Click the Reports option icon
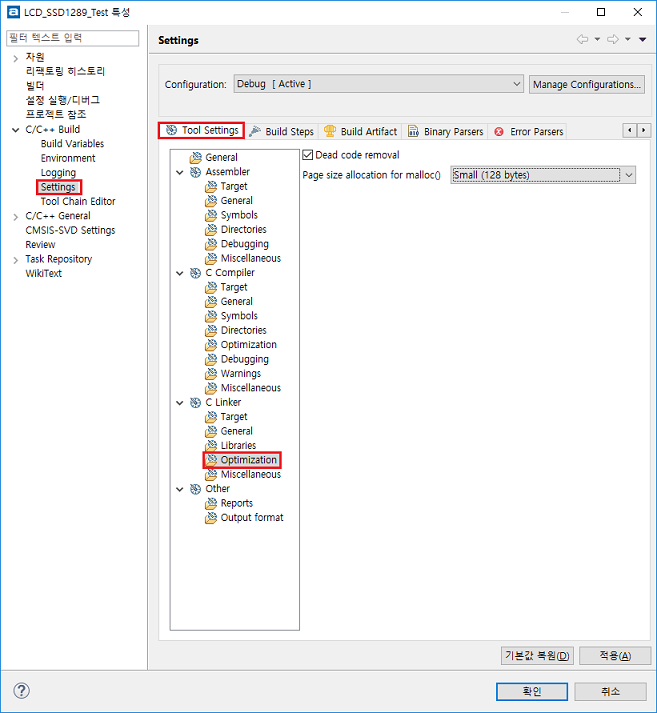Screen dimensions: 657x713 (x=211, y=503)
